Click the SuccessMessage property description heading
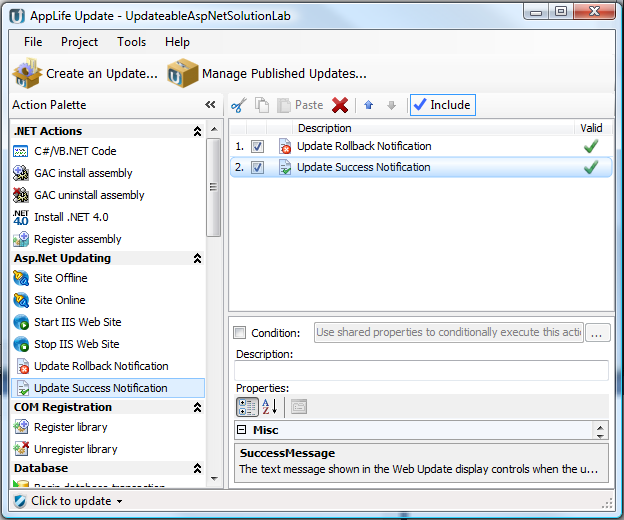Viewport: 624px width, 520px height. pyautogui.click(x=287, y=453)
